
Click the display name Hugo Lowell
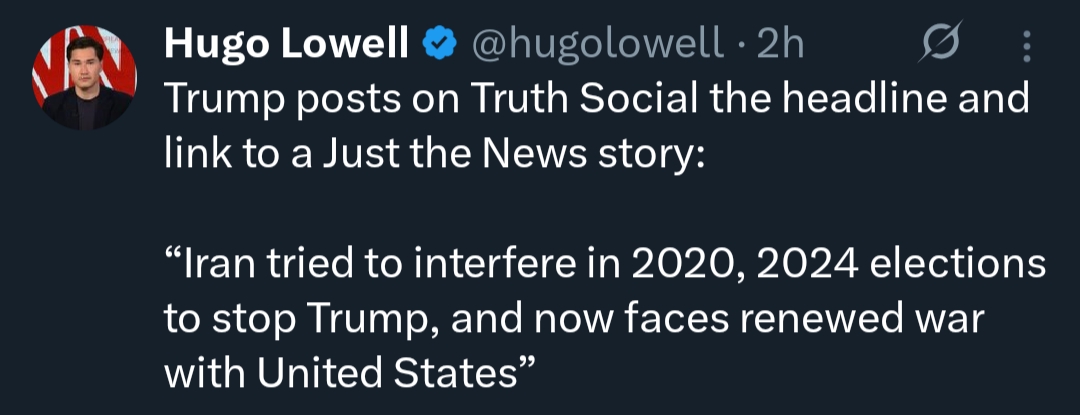(286, 43)
